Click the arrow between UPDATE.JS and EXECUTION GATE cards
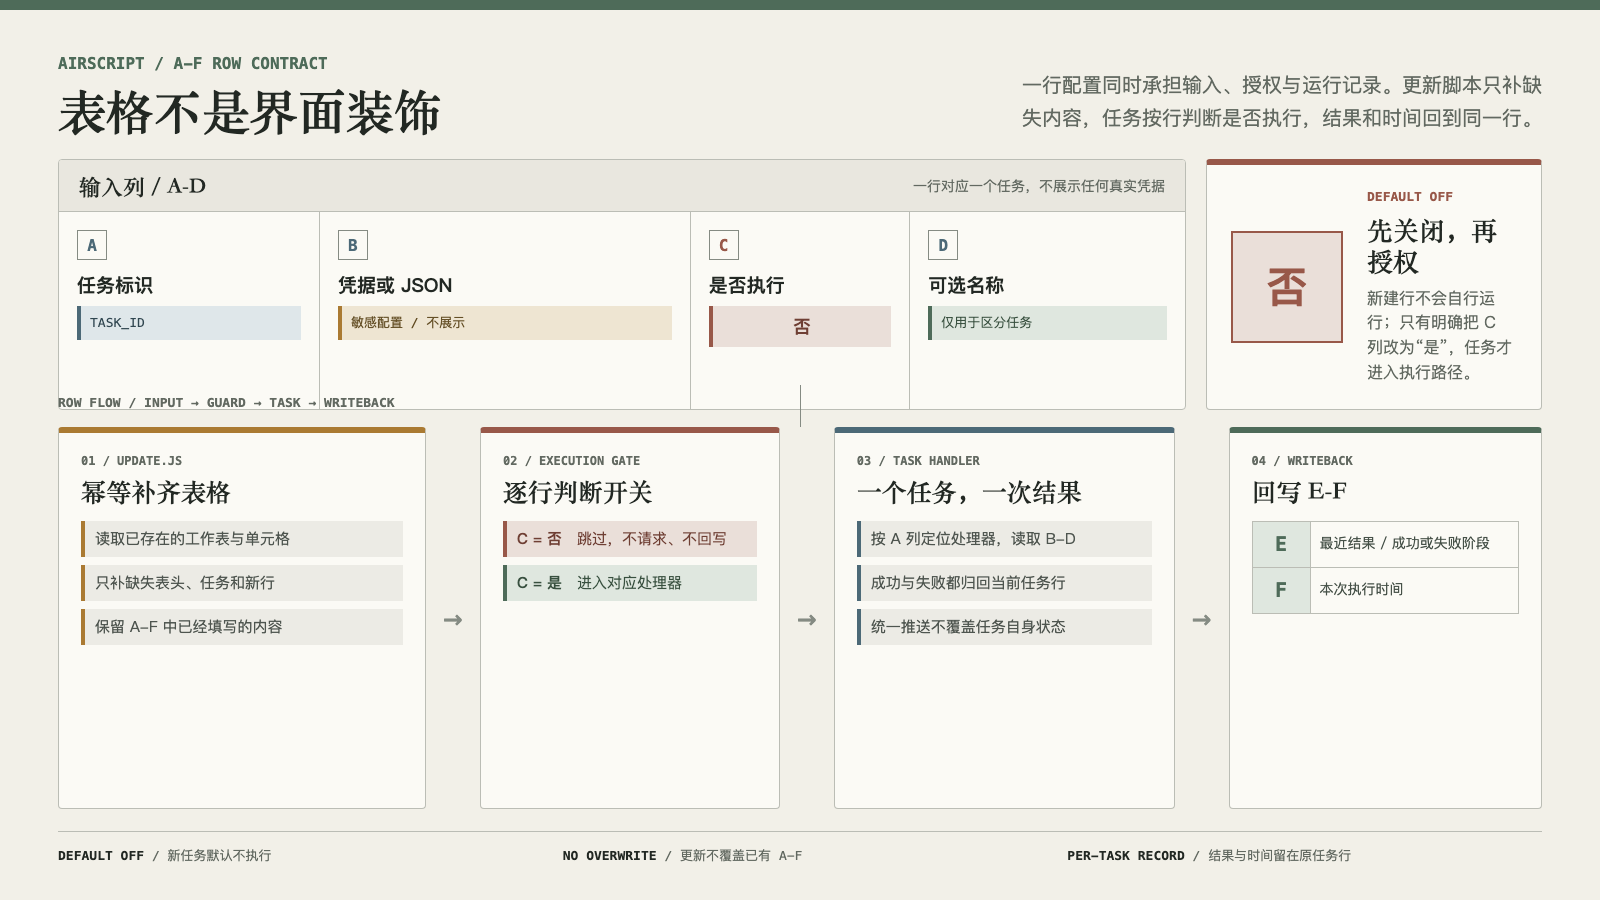This screenshot has height=900, width=1600. (453, 620)
